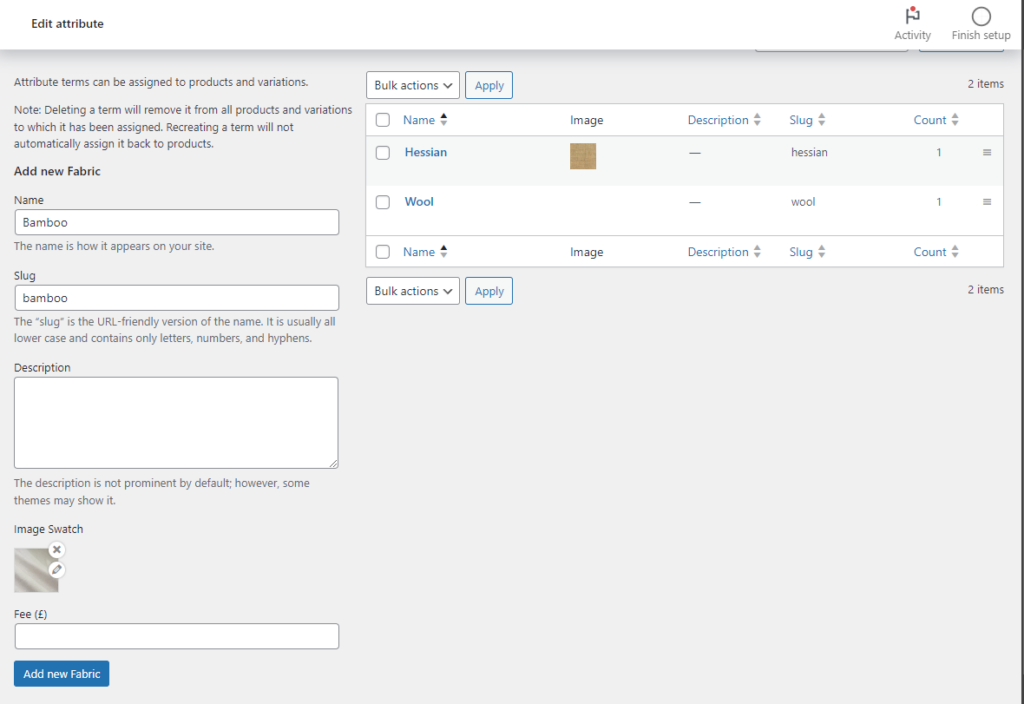Click the Fee (£) input field
This screenshot has height=704, width=1024.
177,636
